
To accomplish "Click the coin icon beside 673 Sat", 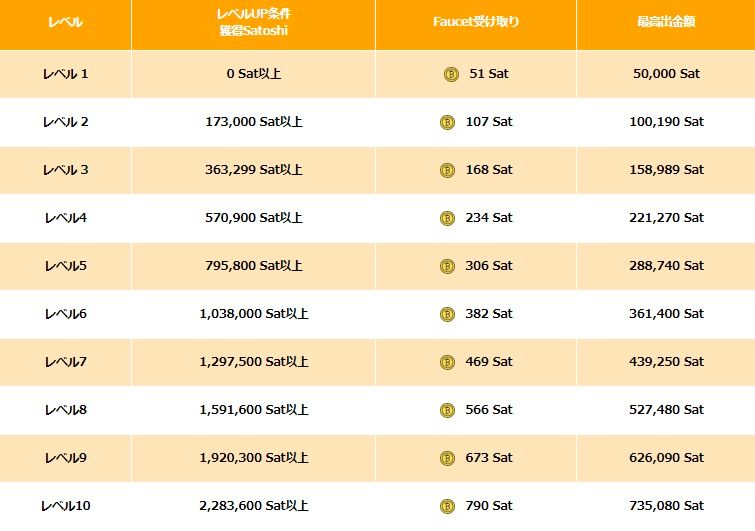I will [447, 458].
